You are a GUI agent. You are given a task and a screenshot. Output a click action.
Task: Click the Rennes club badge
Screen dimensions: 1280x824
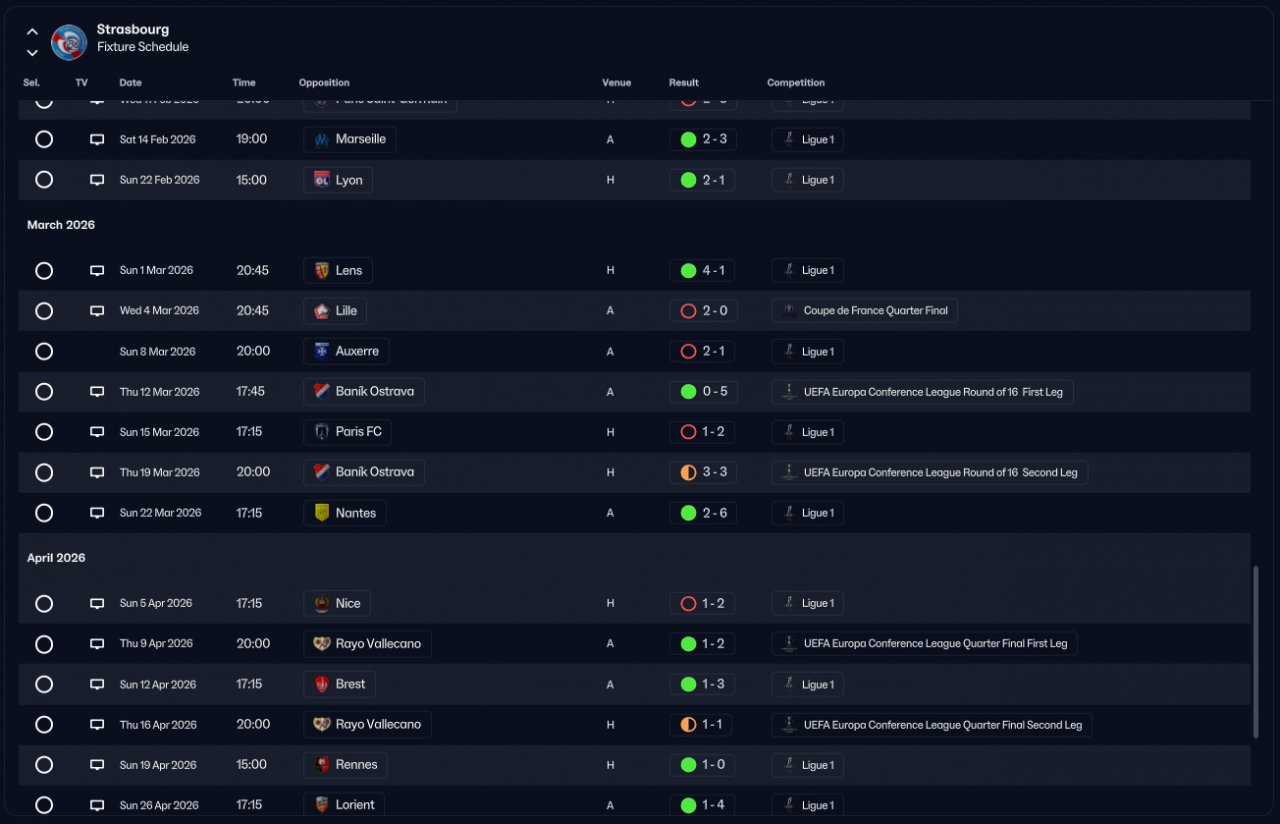[322, 765]
